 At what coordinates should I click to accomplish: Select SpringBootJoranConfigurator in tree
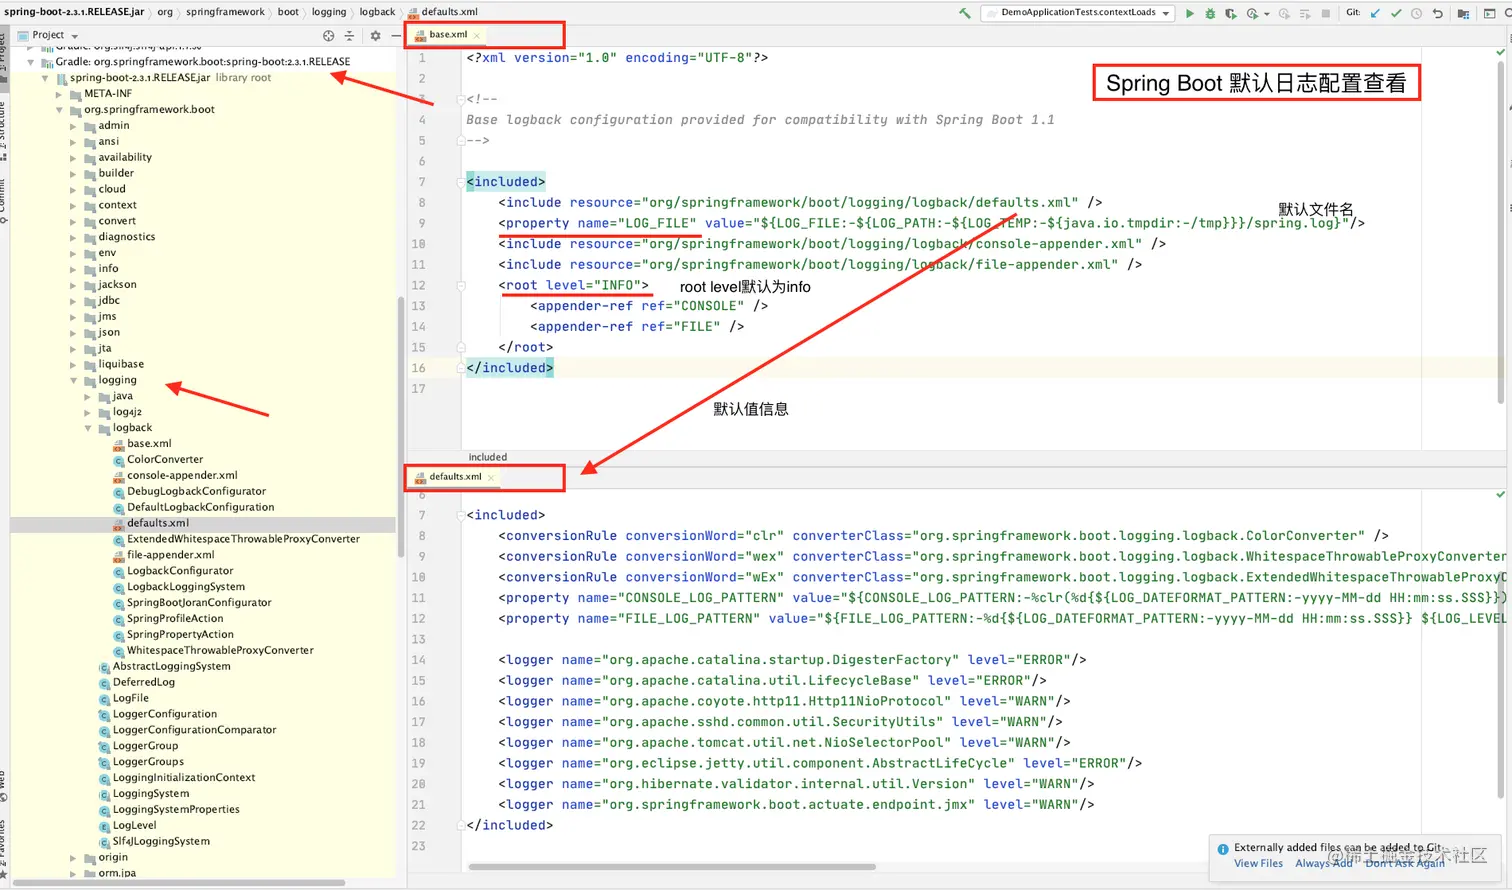click(x=199, y=603)
